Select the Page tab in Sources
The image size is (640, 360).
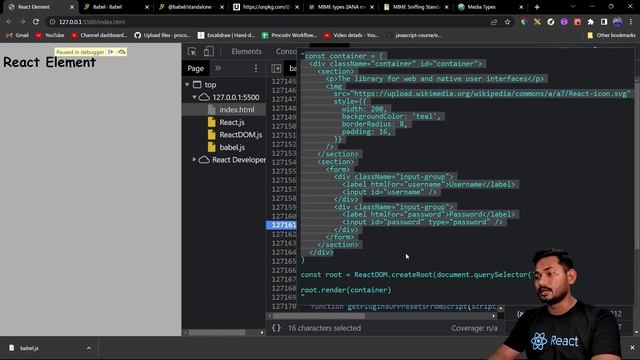(x=196, y=68)
